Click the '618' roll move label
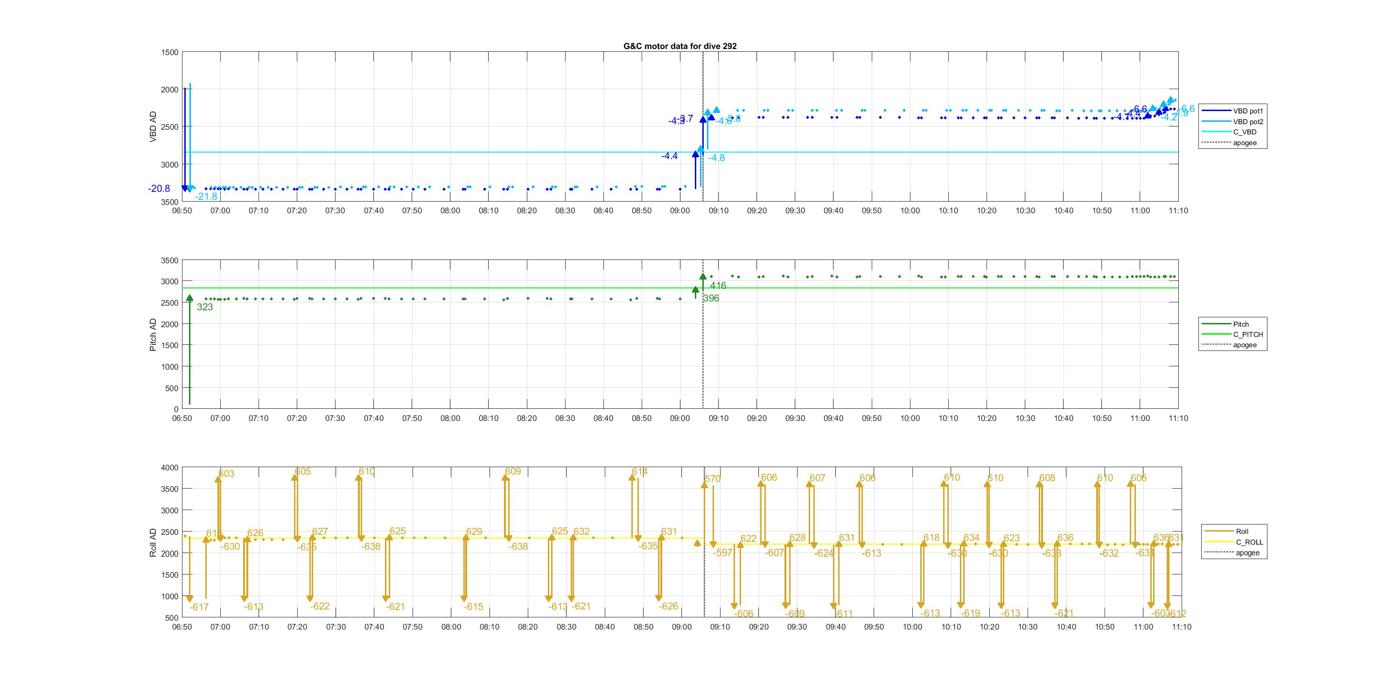 click(x=932, y=538)
